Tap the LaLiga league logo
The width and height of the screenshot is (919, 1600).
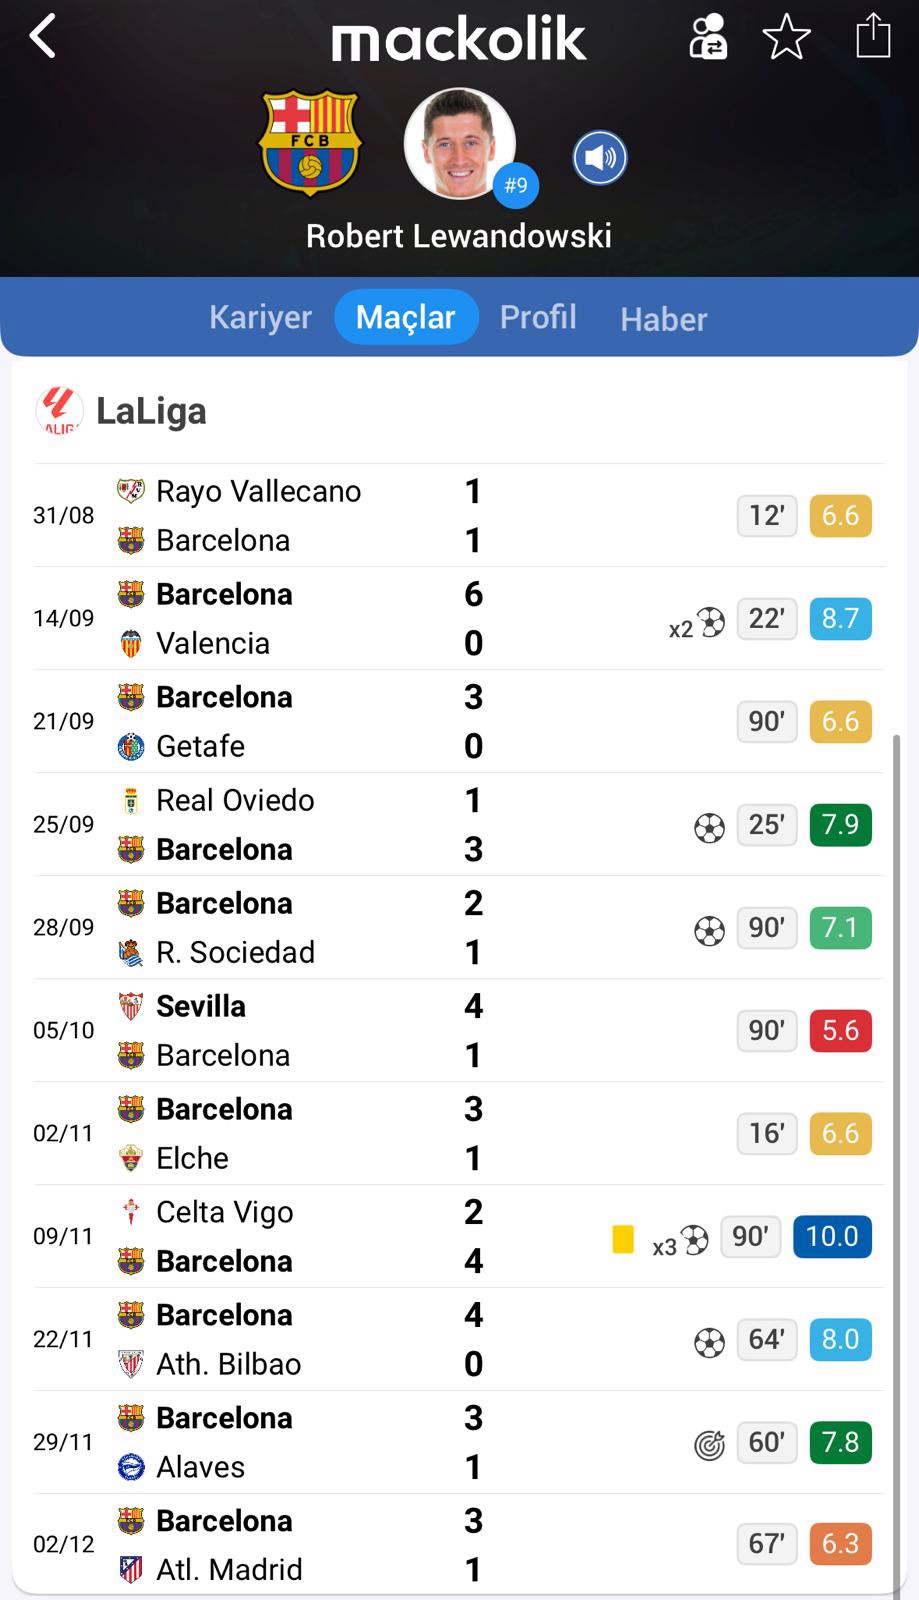pos(59,410)
